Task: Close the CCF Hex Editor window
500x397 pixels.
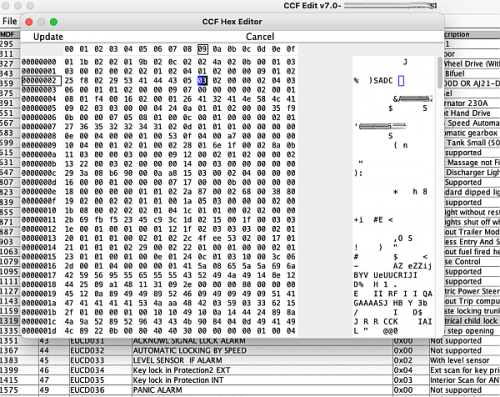Action: (x=29, y=22)
